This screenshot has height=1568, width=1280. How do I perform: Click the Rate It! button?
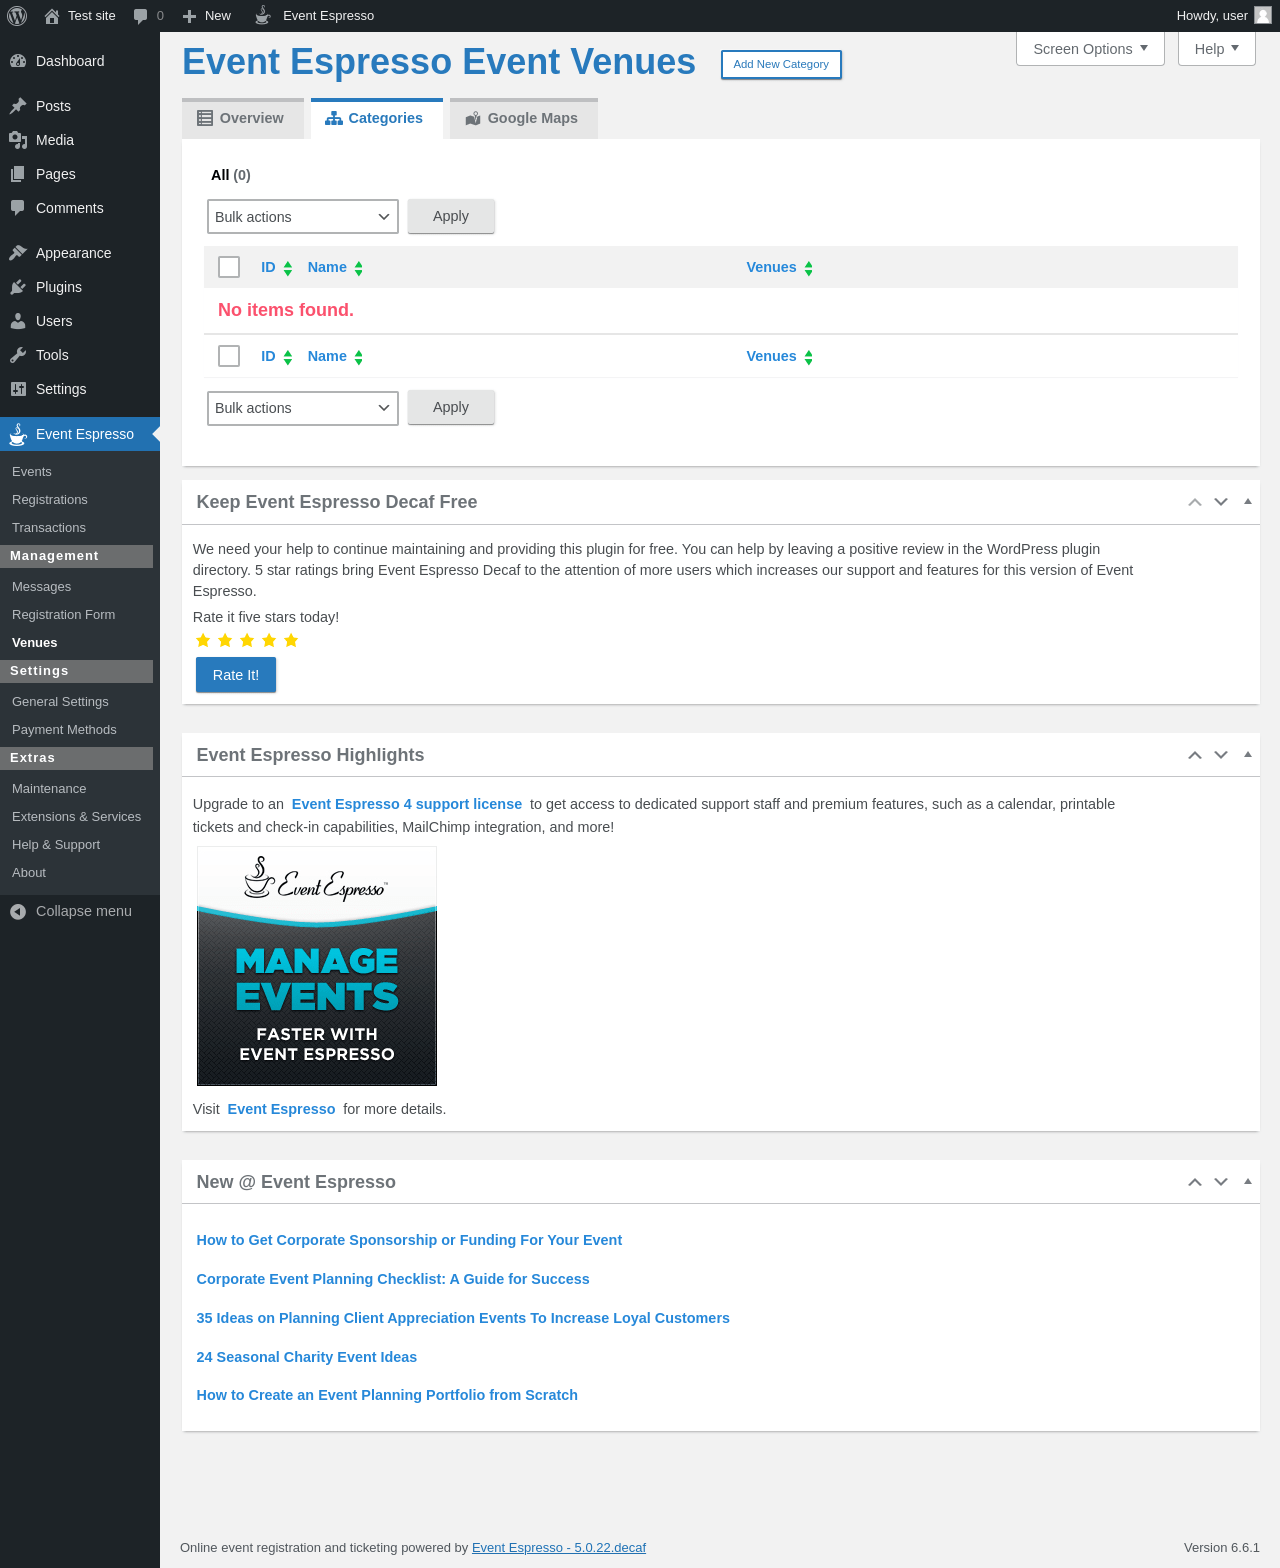[x=236, y=675]
